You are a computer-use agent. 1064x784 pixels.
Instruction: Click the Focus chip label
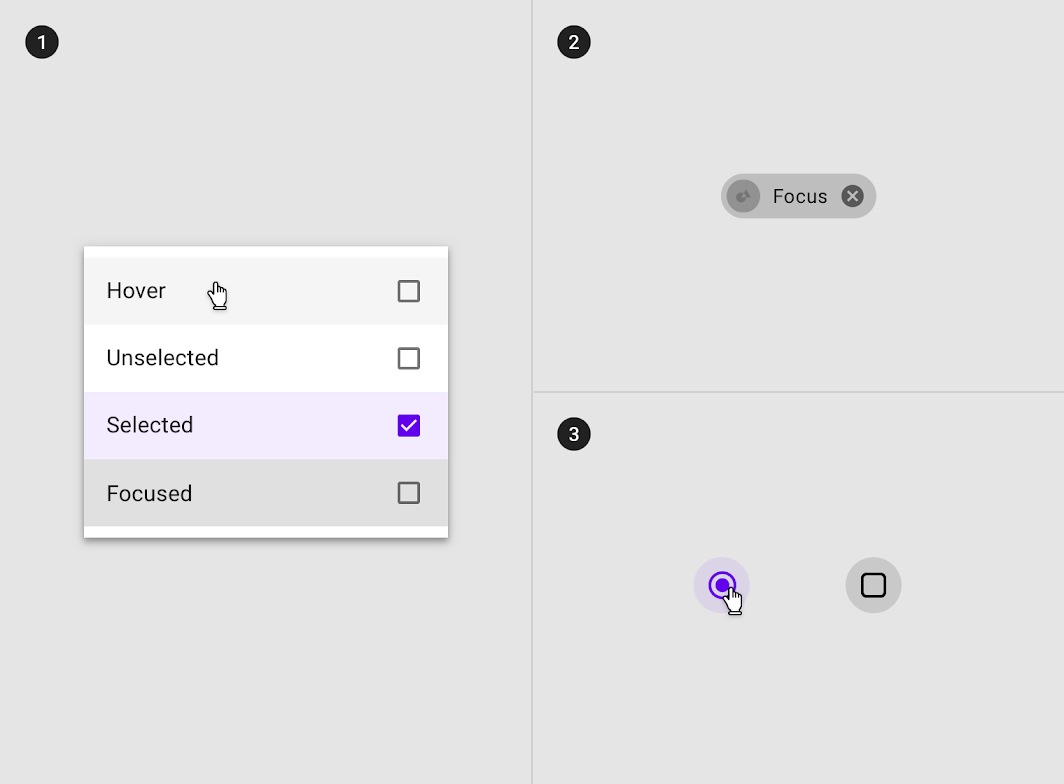pyautogui.click(x=799, y=196)
